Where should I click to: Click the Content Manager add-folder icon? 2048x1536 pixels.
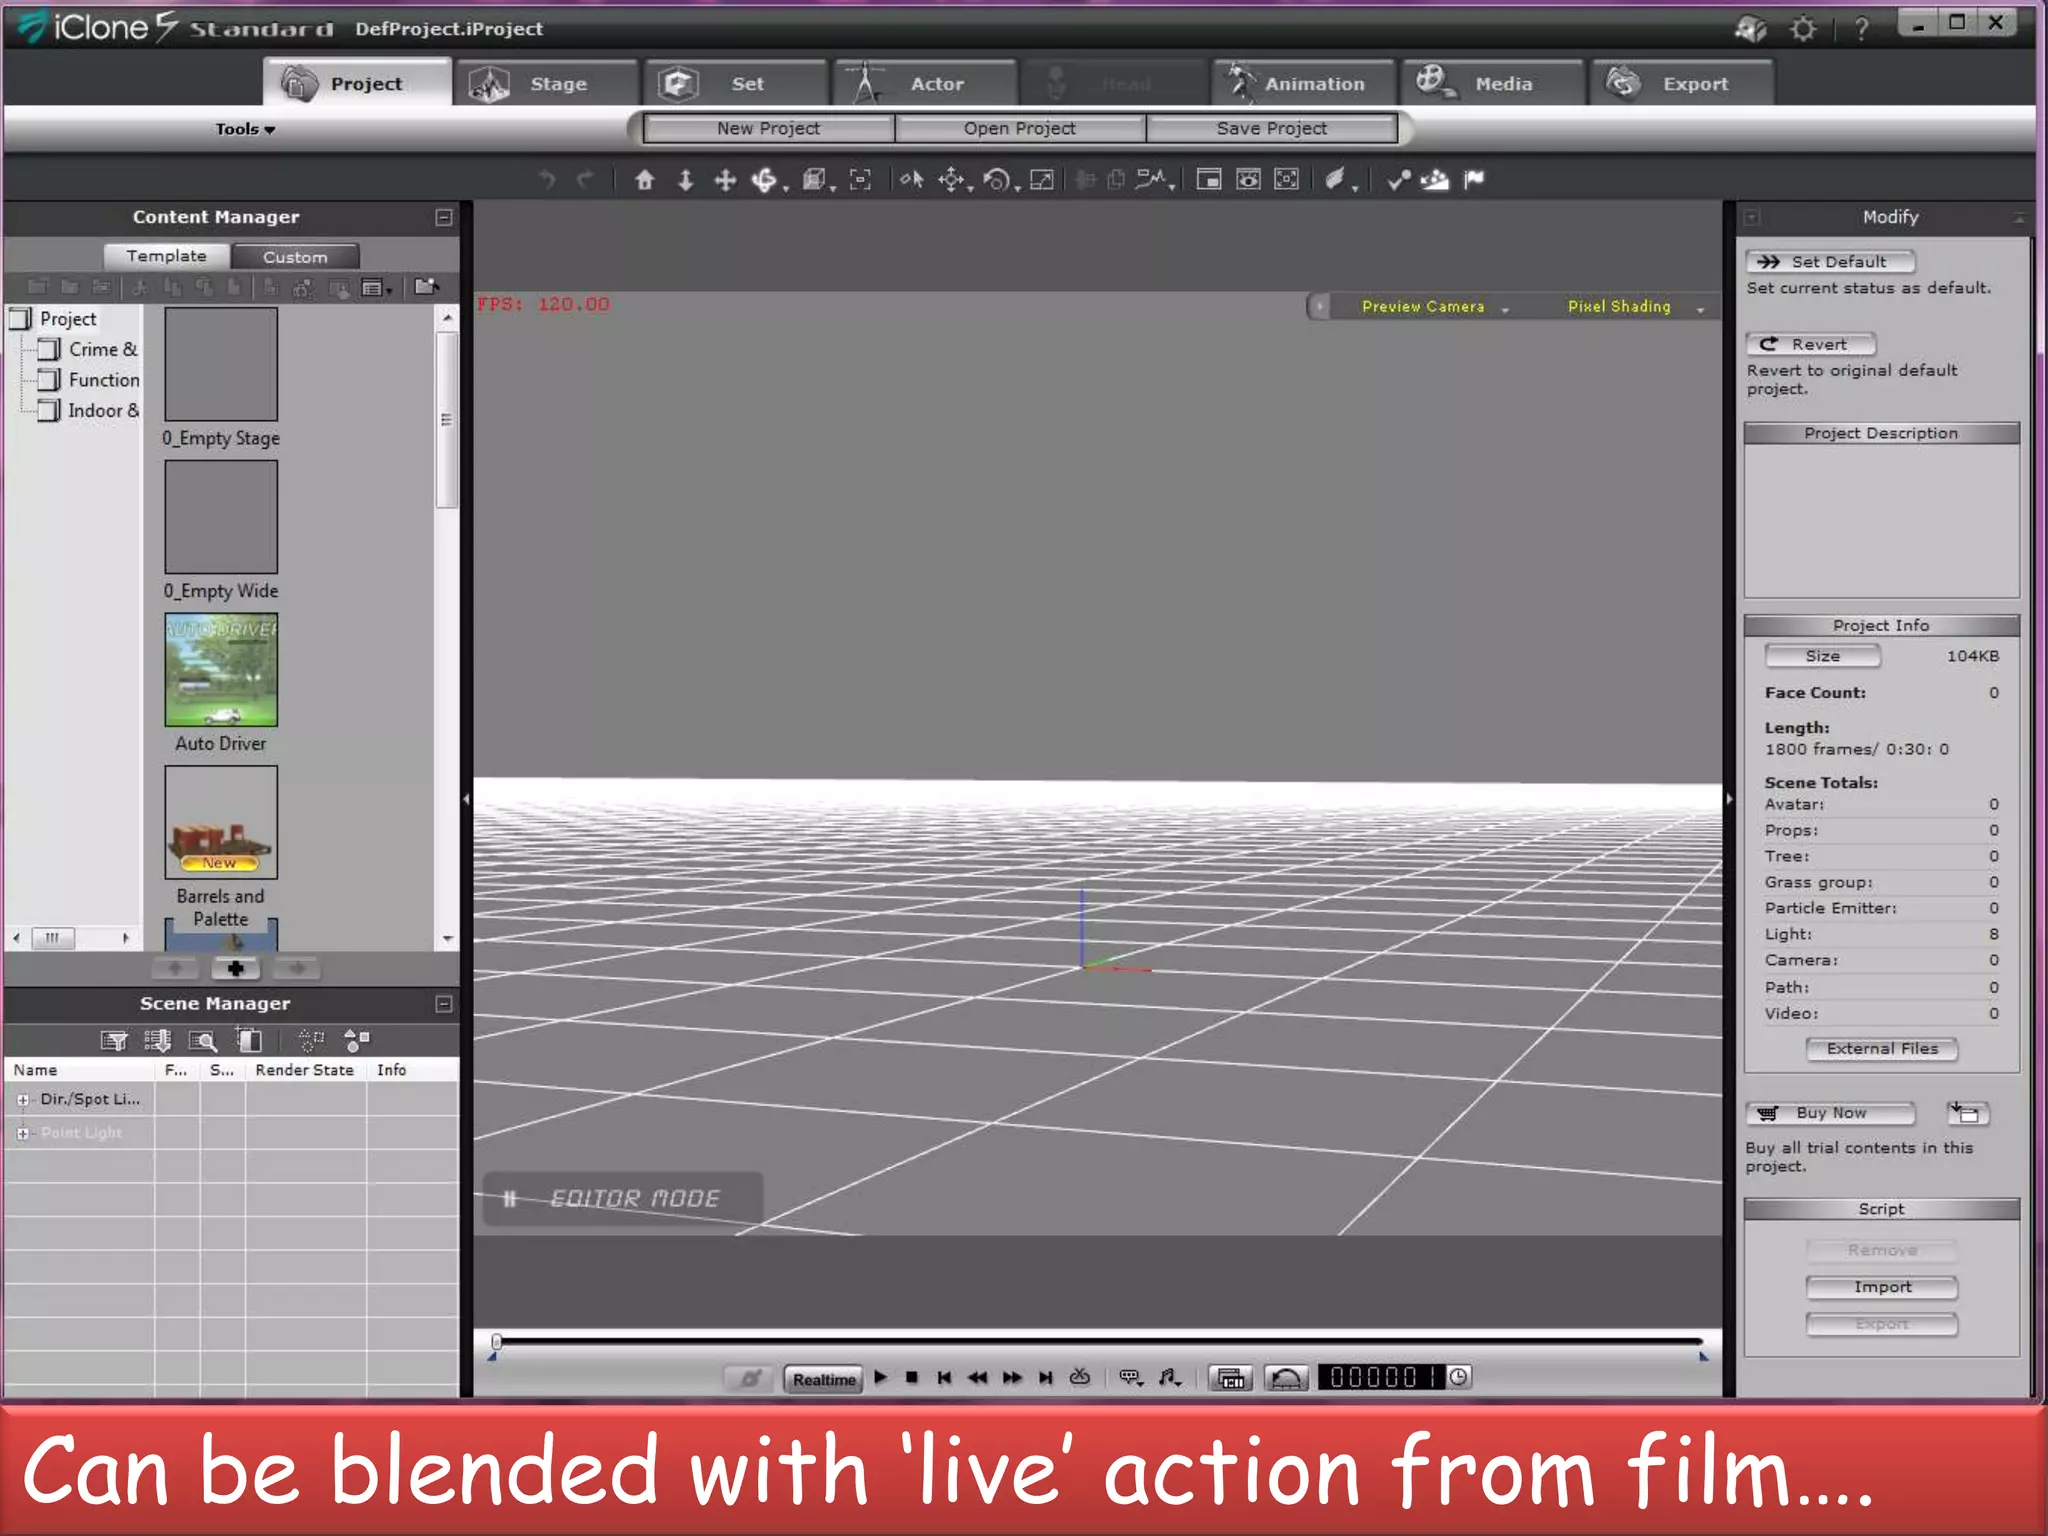click(427, 288)
